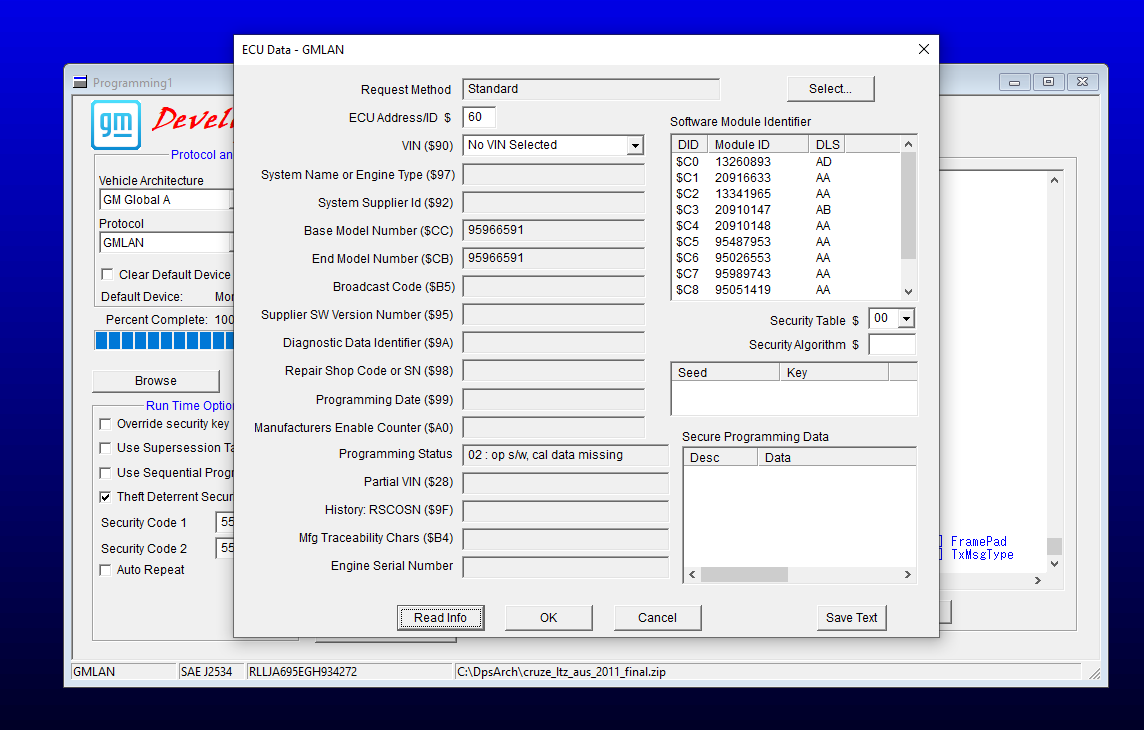Viewport: 1144px width, 730px height.
Task: Click the Programming1 window title icon
Action: [80, 82]
